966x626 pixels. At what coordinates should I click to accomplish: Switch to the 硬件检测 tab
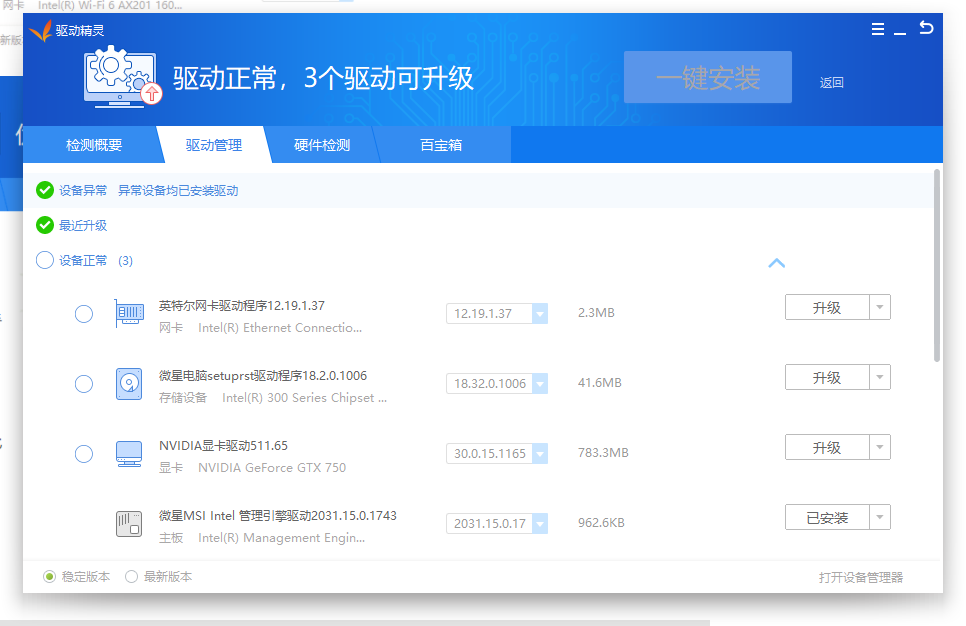point(322,145)
